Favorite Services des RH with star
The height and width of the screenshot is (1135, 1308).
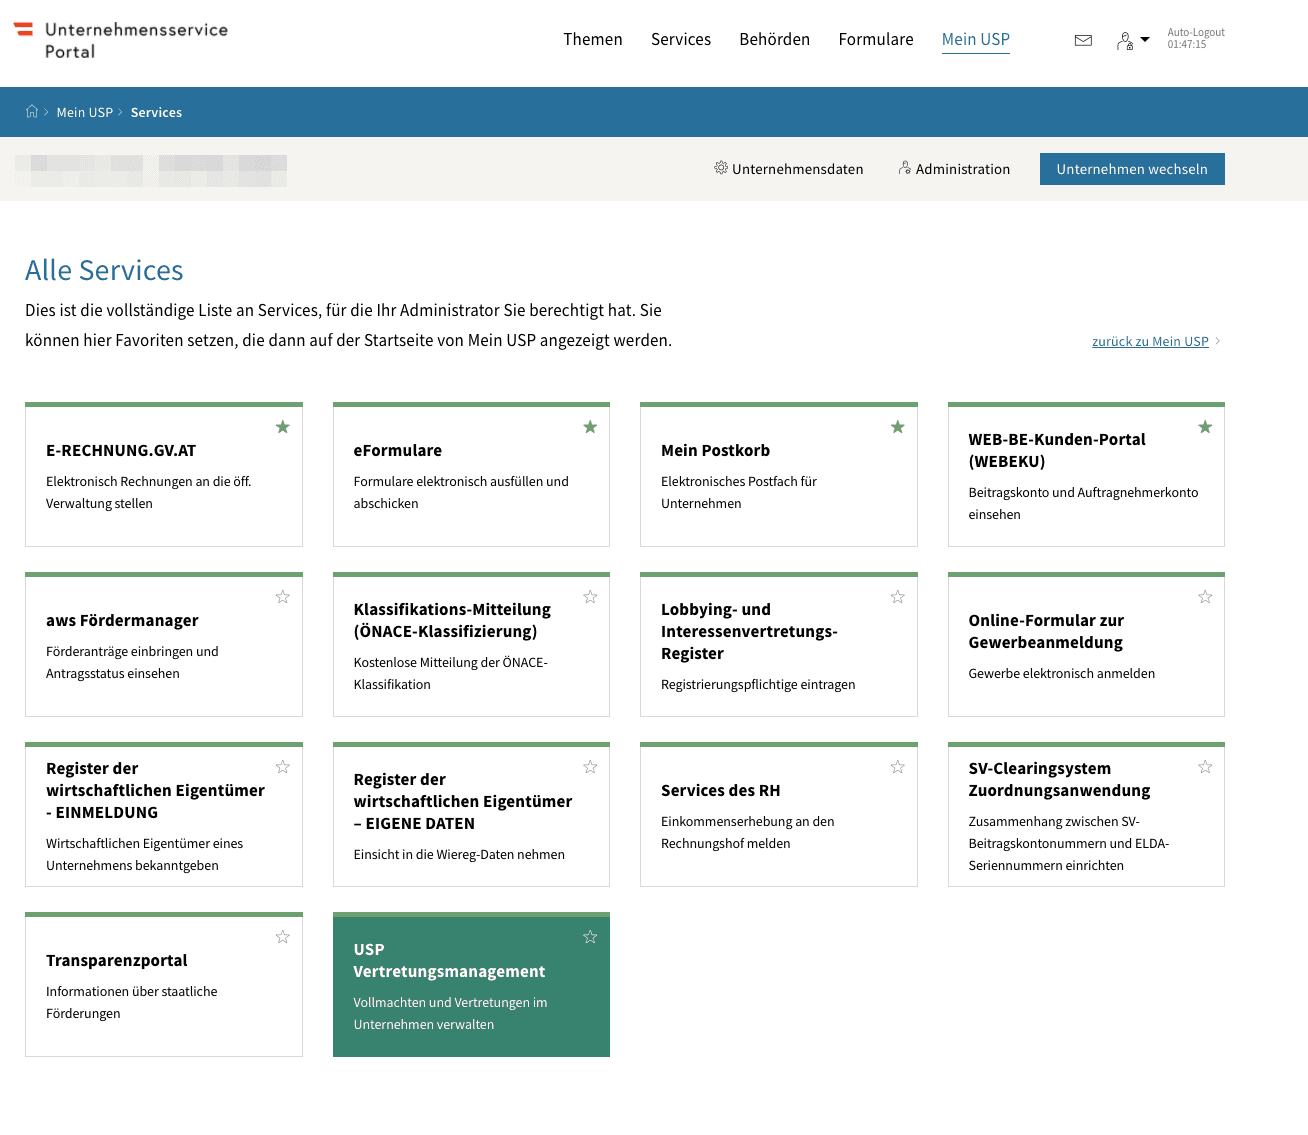[898, 767]
